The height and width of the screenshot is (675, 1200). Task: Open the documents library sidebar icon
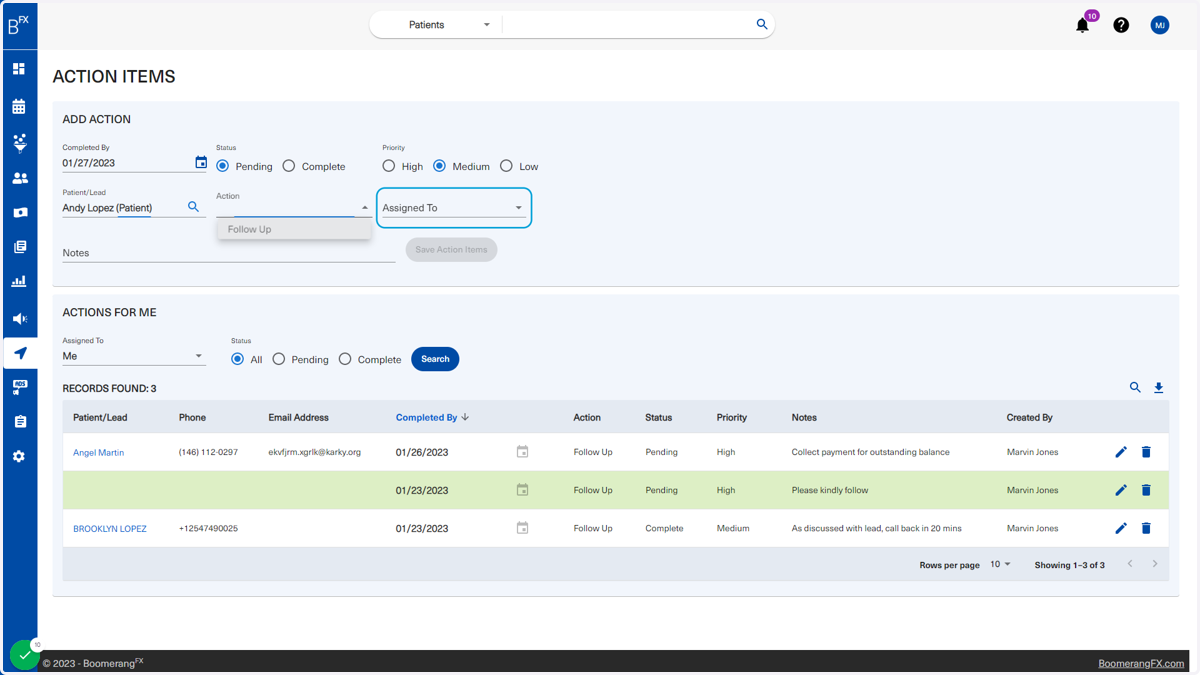click(x=19, y=247)
